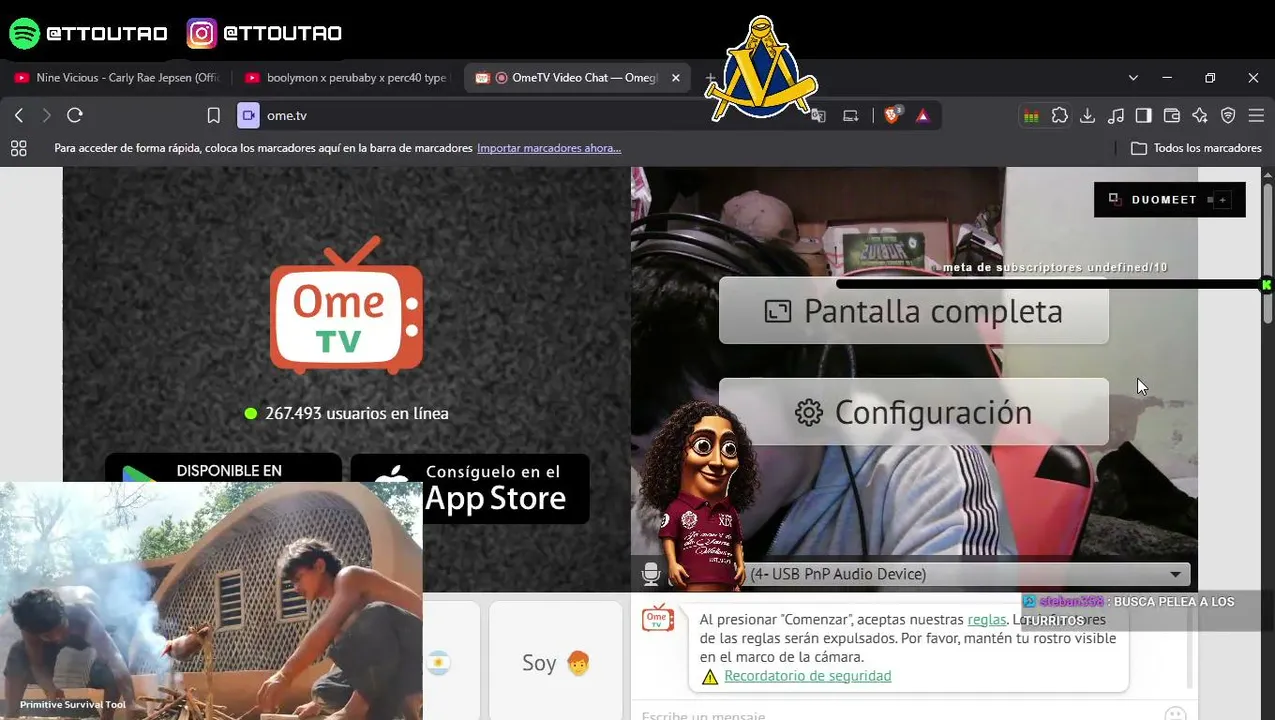1275x720 pixels.
Task: Close the OmeTV Video Chat tab
Action: coord(676,78)
